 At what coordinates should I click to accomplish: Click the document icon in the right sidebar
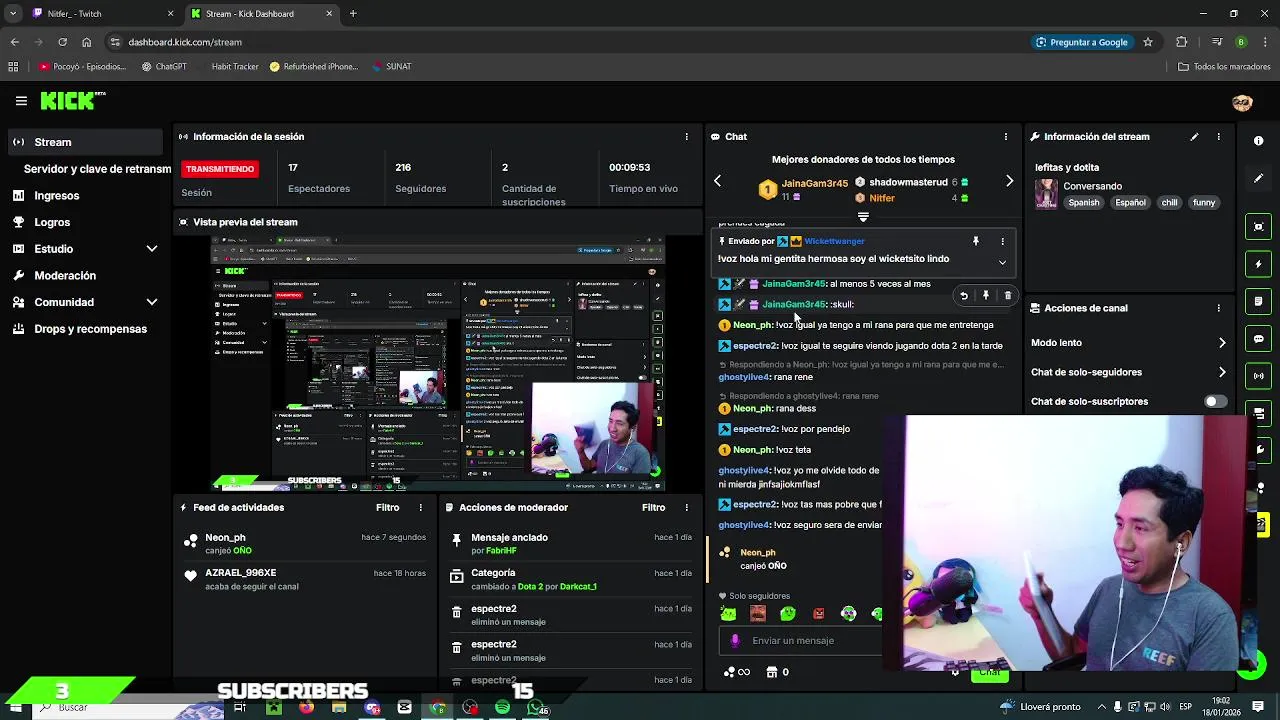(1258, 301)
